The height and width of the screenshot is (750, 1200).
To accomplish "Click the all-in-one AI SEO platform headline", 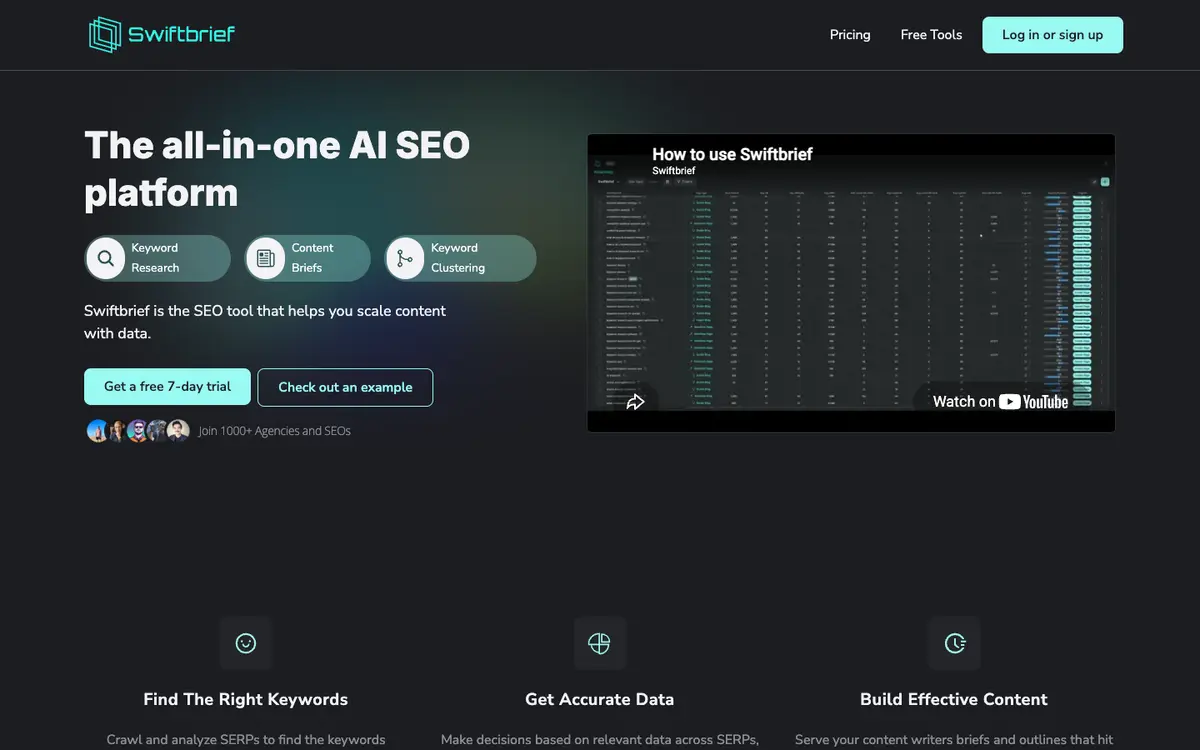I will pyautogui.click(x=277, y=169).
